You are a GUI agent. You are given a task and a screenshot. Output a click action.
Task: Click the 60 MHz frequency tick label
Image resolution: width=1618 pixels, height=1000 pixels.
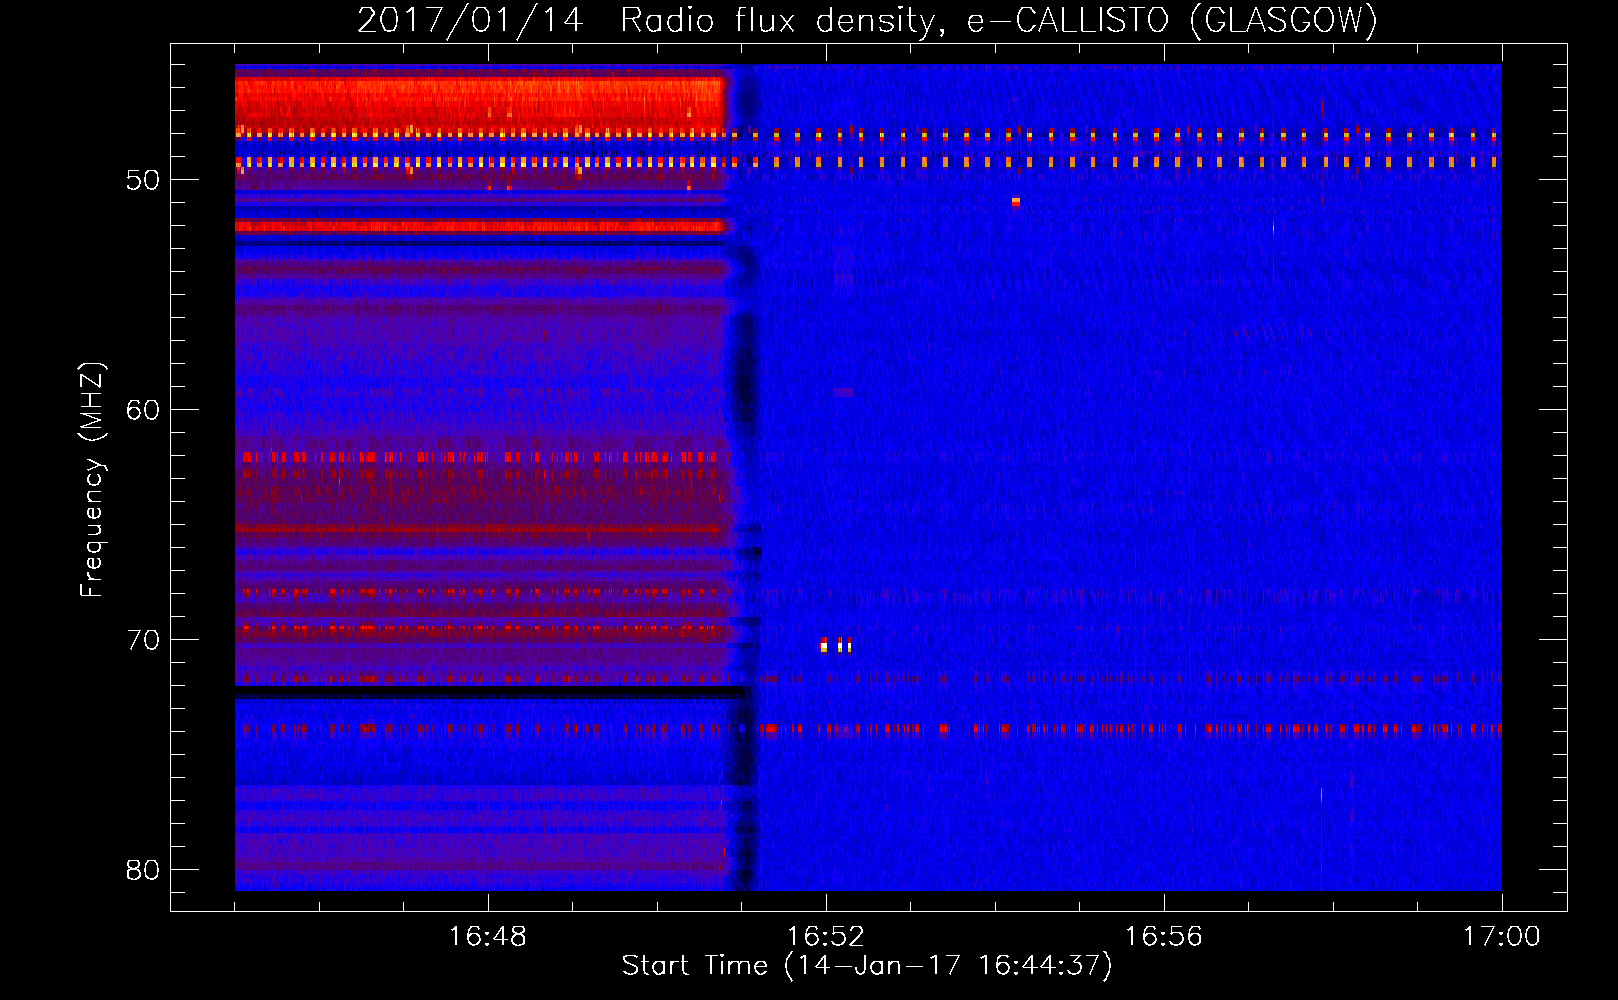pyautogui.click(x=143, y=410)
